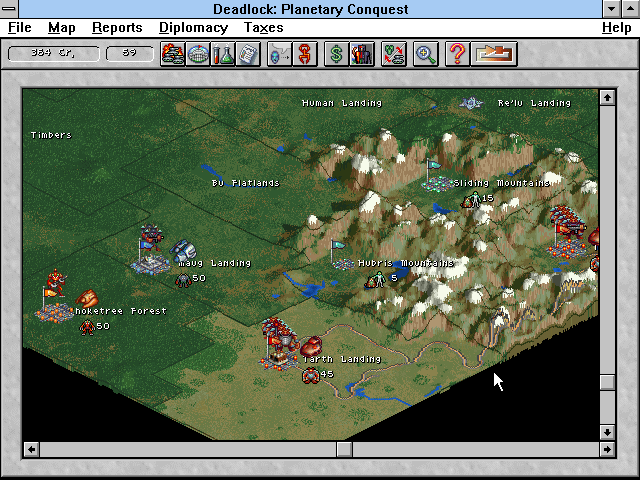The height and width of the screenshot is (480, 640).
Task: Click the Hubris Mountains label text
Action: coord(406,263)
